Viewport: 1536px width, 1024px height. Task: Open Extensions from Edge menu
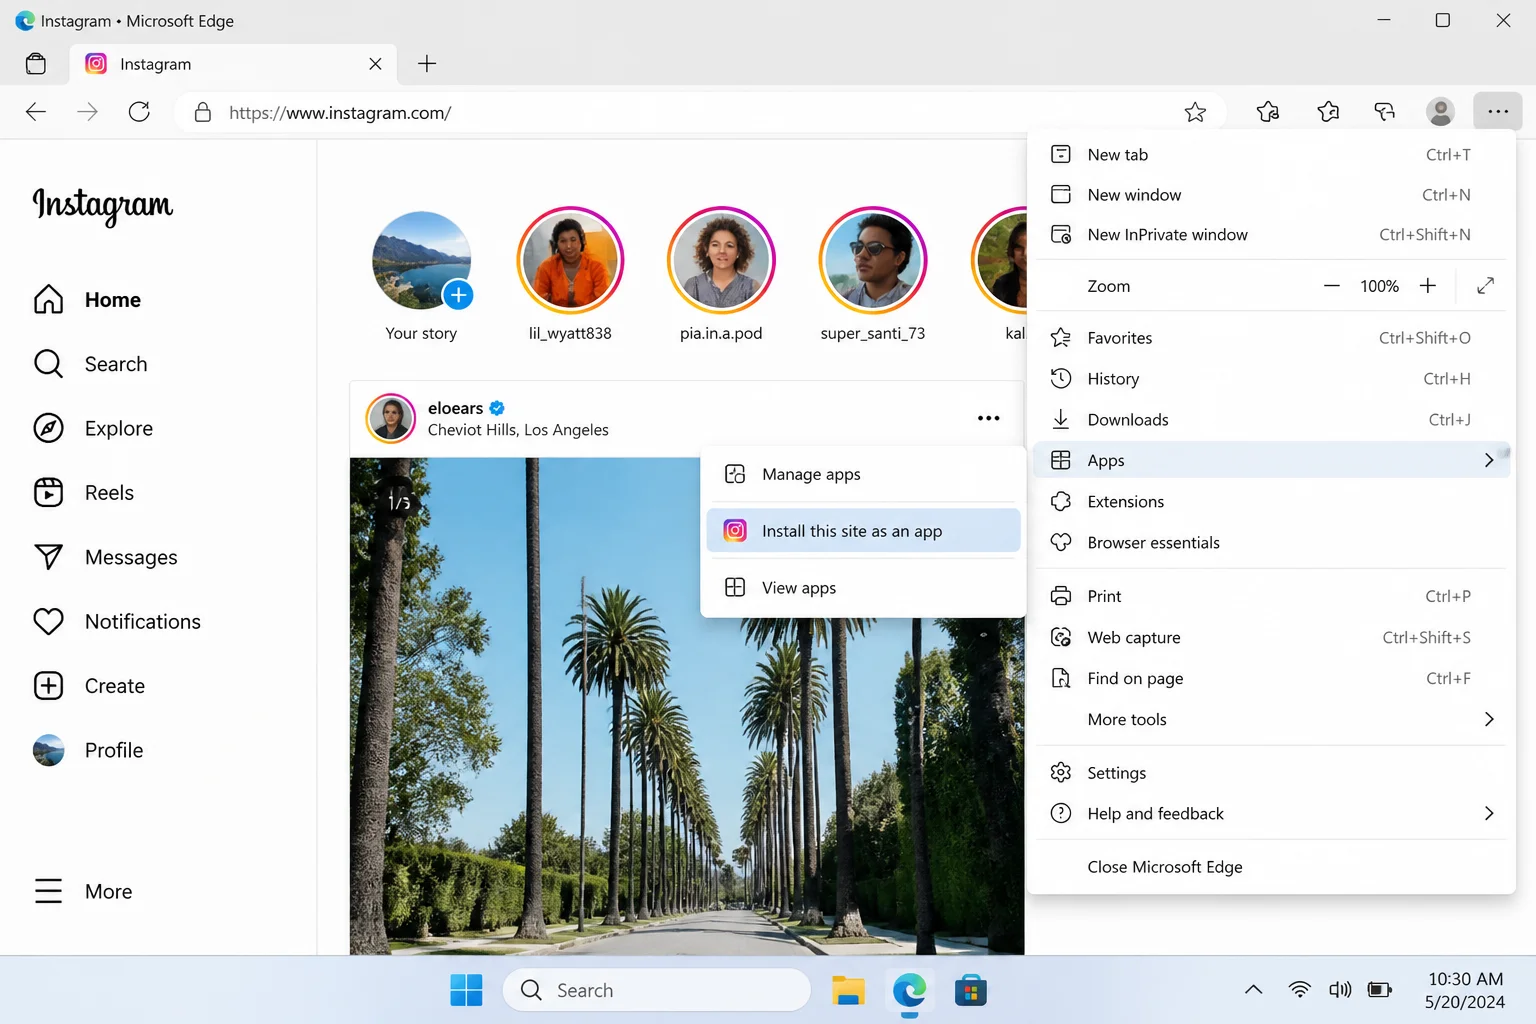(x=1270, y=502)
